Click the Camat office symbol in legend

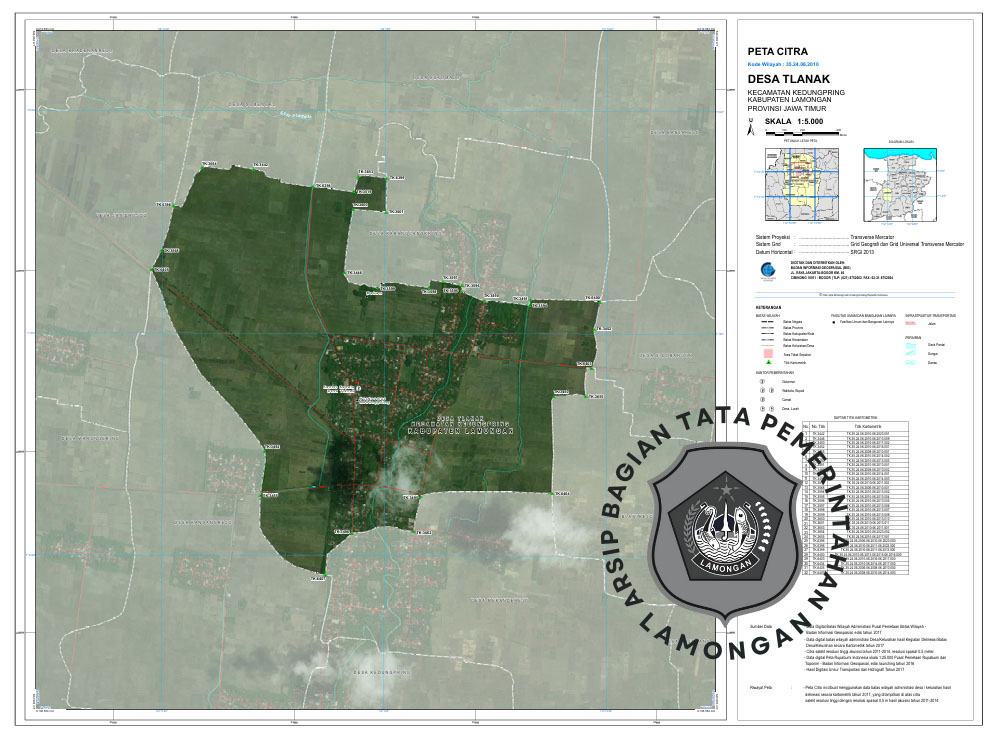pyautogui.click(x=762, y=399)
